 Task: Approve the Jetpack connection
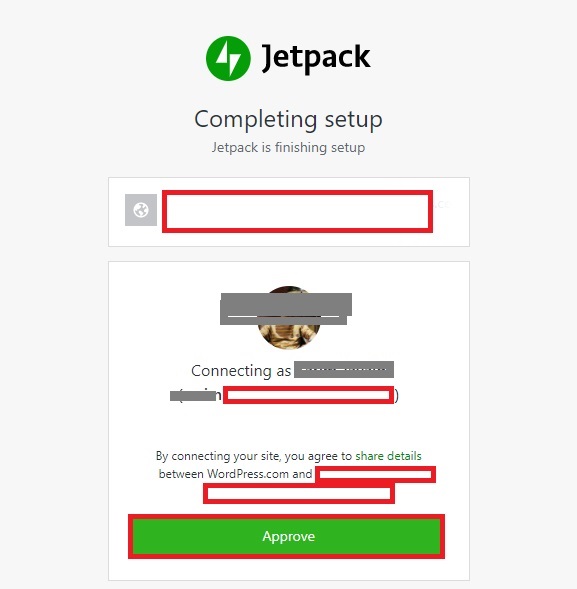click(286, 536)
